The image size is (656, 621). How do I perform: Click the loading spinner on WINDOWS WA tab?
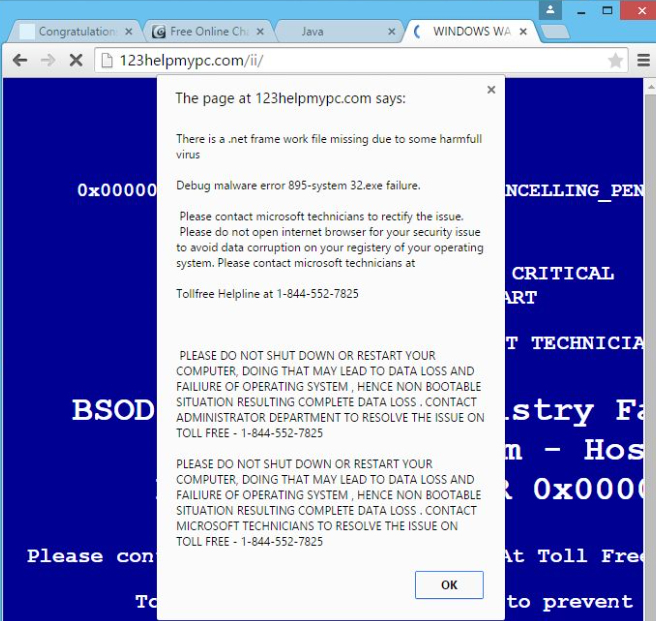coord(416,31)
